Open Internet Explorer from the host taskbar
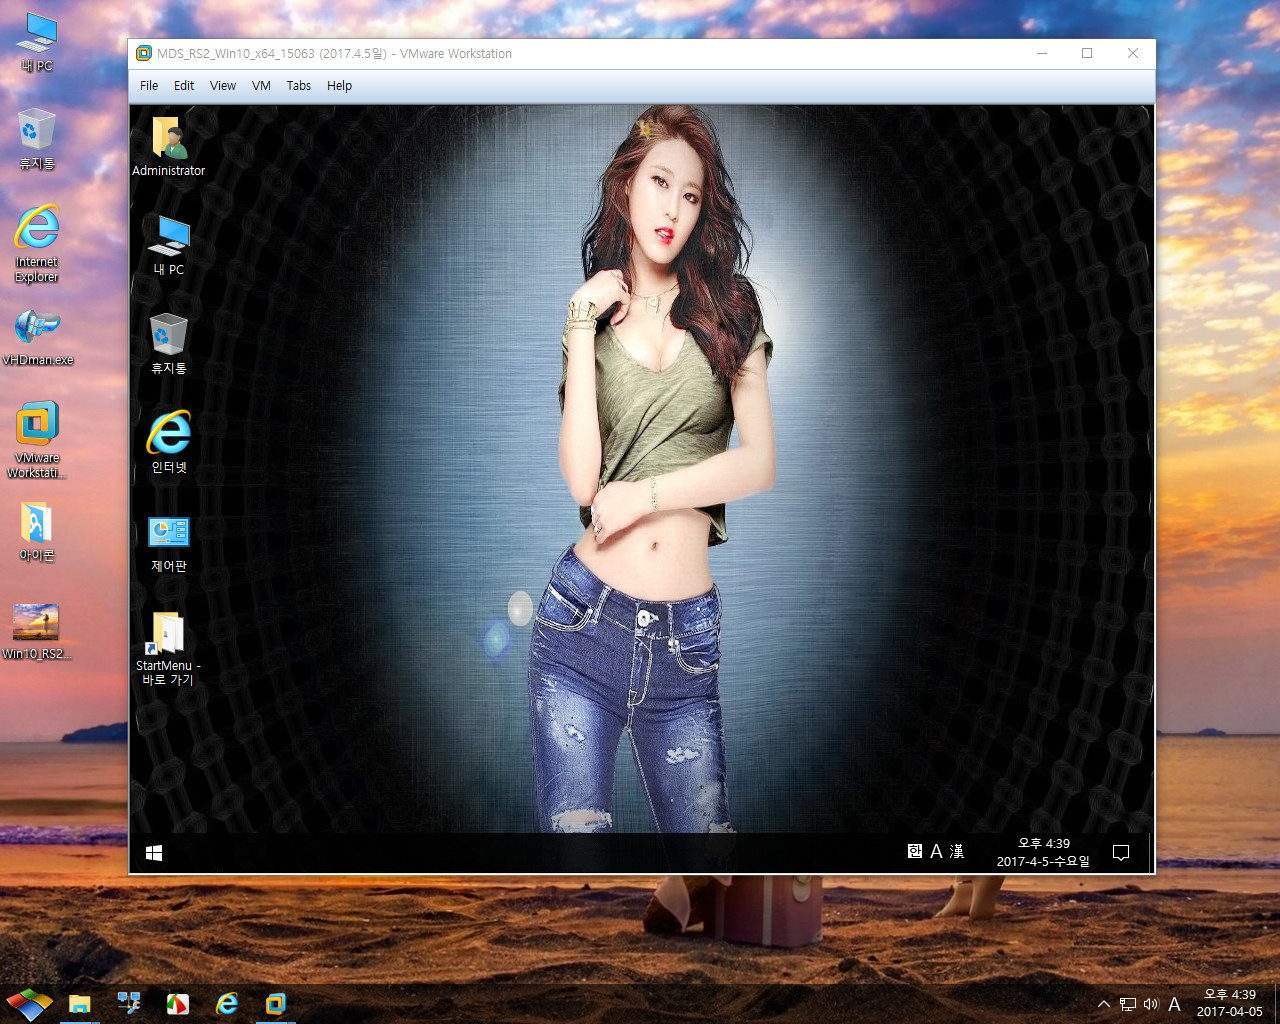1280x1024 pixels. pos(227,1003)
